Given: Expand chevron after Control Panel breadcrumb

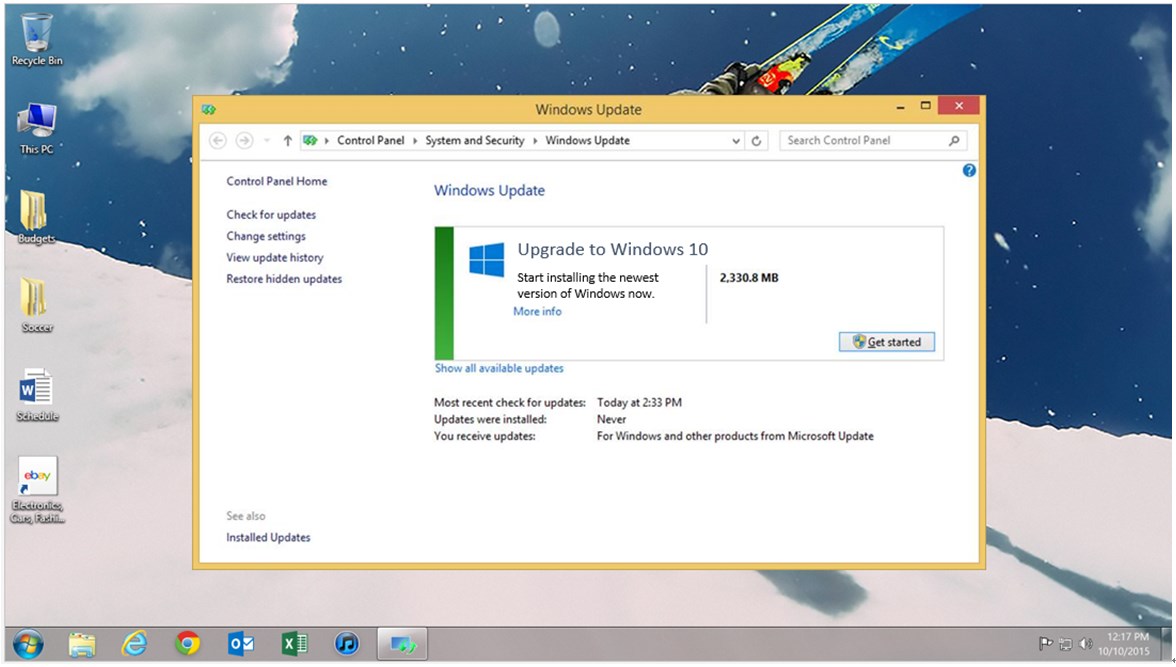Looking at the screenshot, I should (415, 140).
